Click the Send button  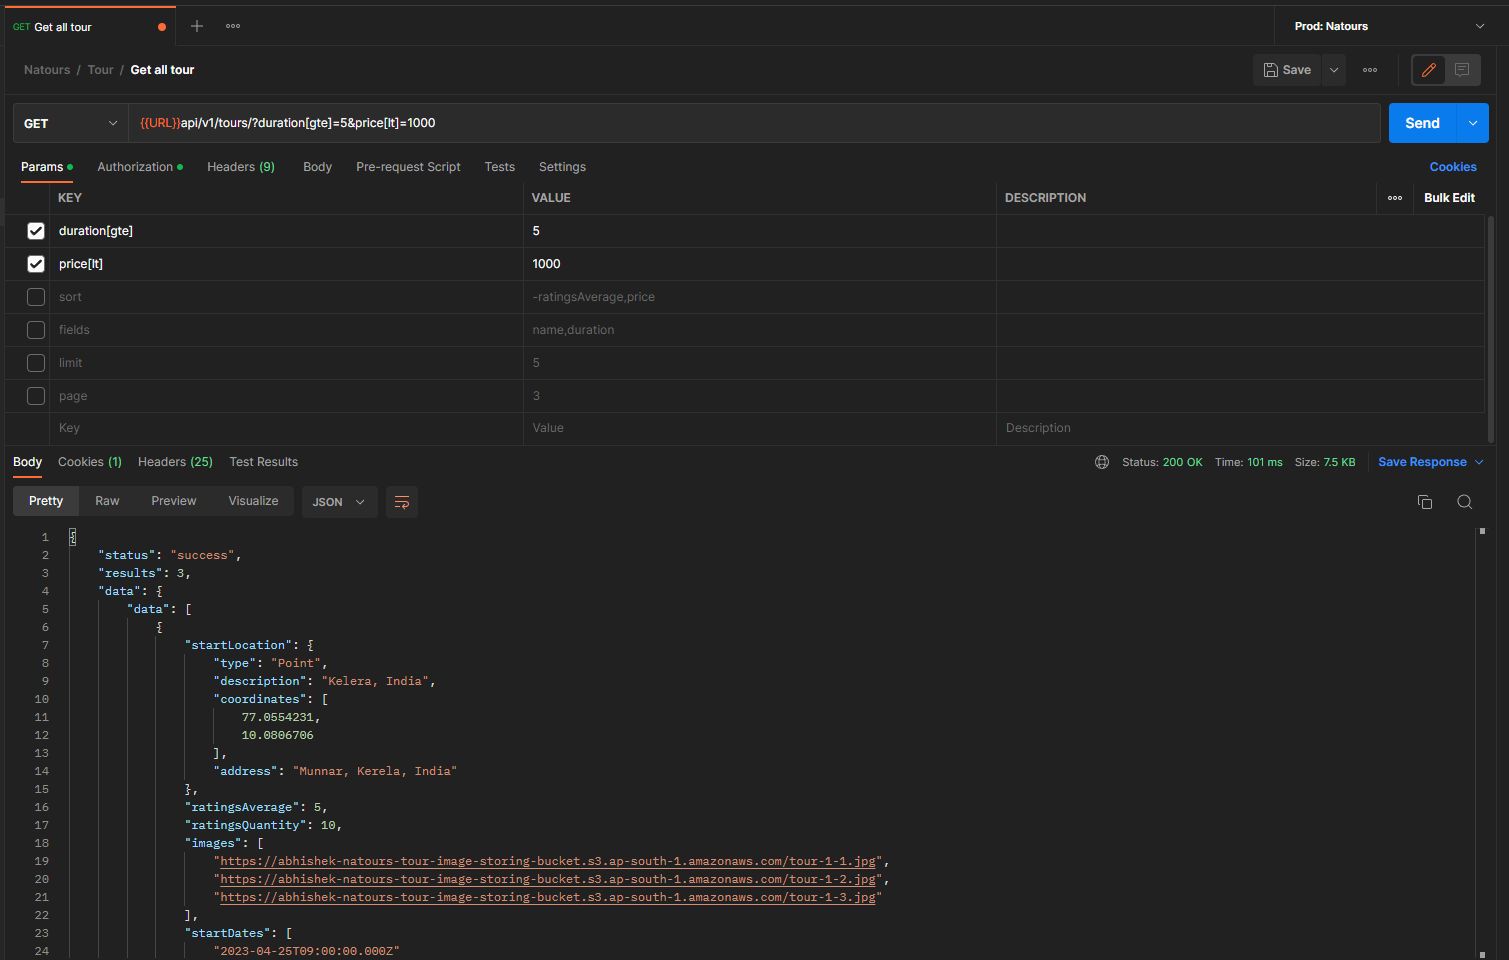click(x=1421, y=122)
